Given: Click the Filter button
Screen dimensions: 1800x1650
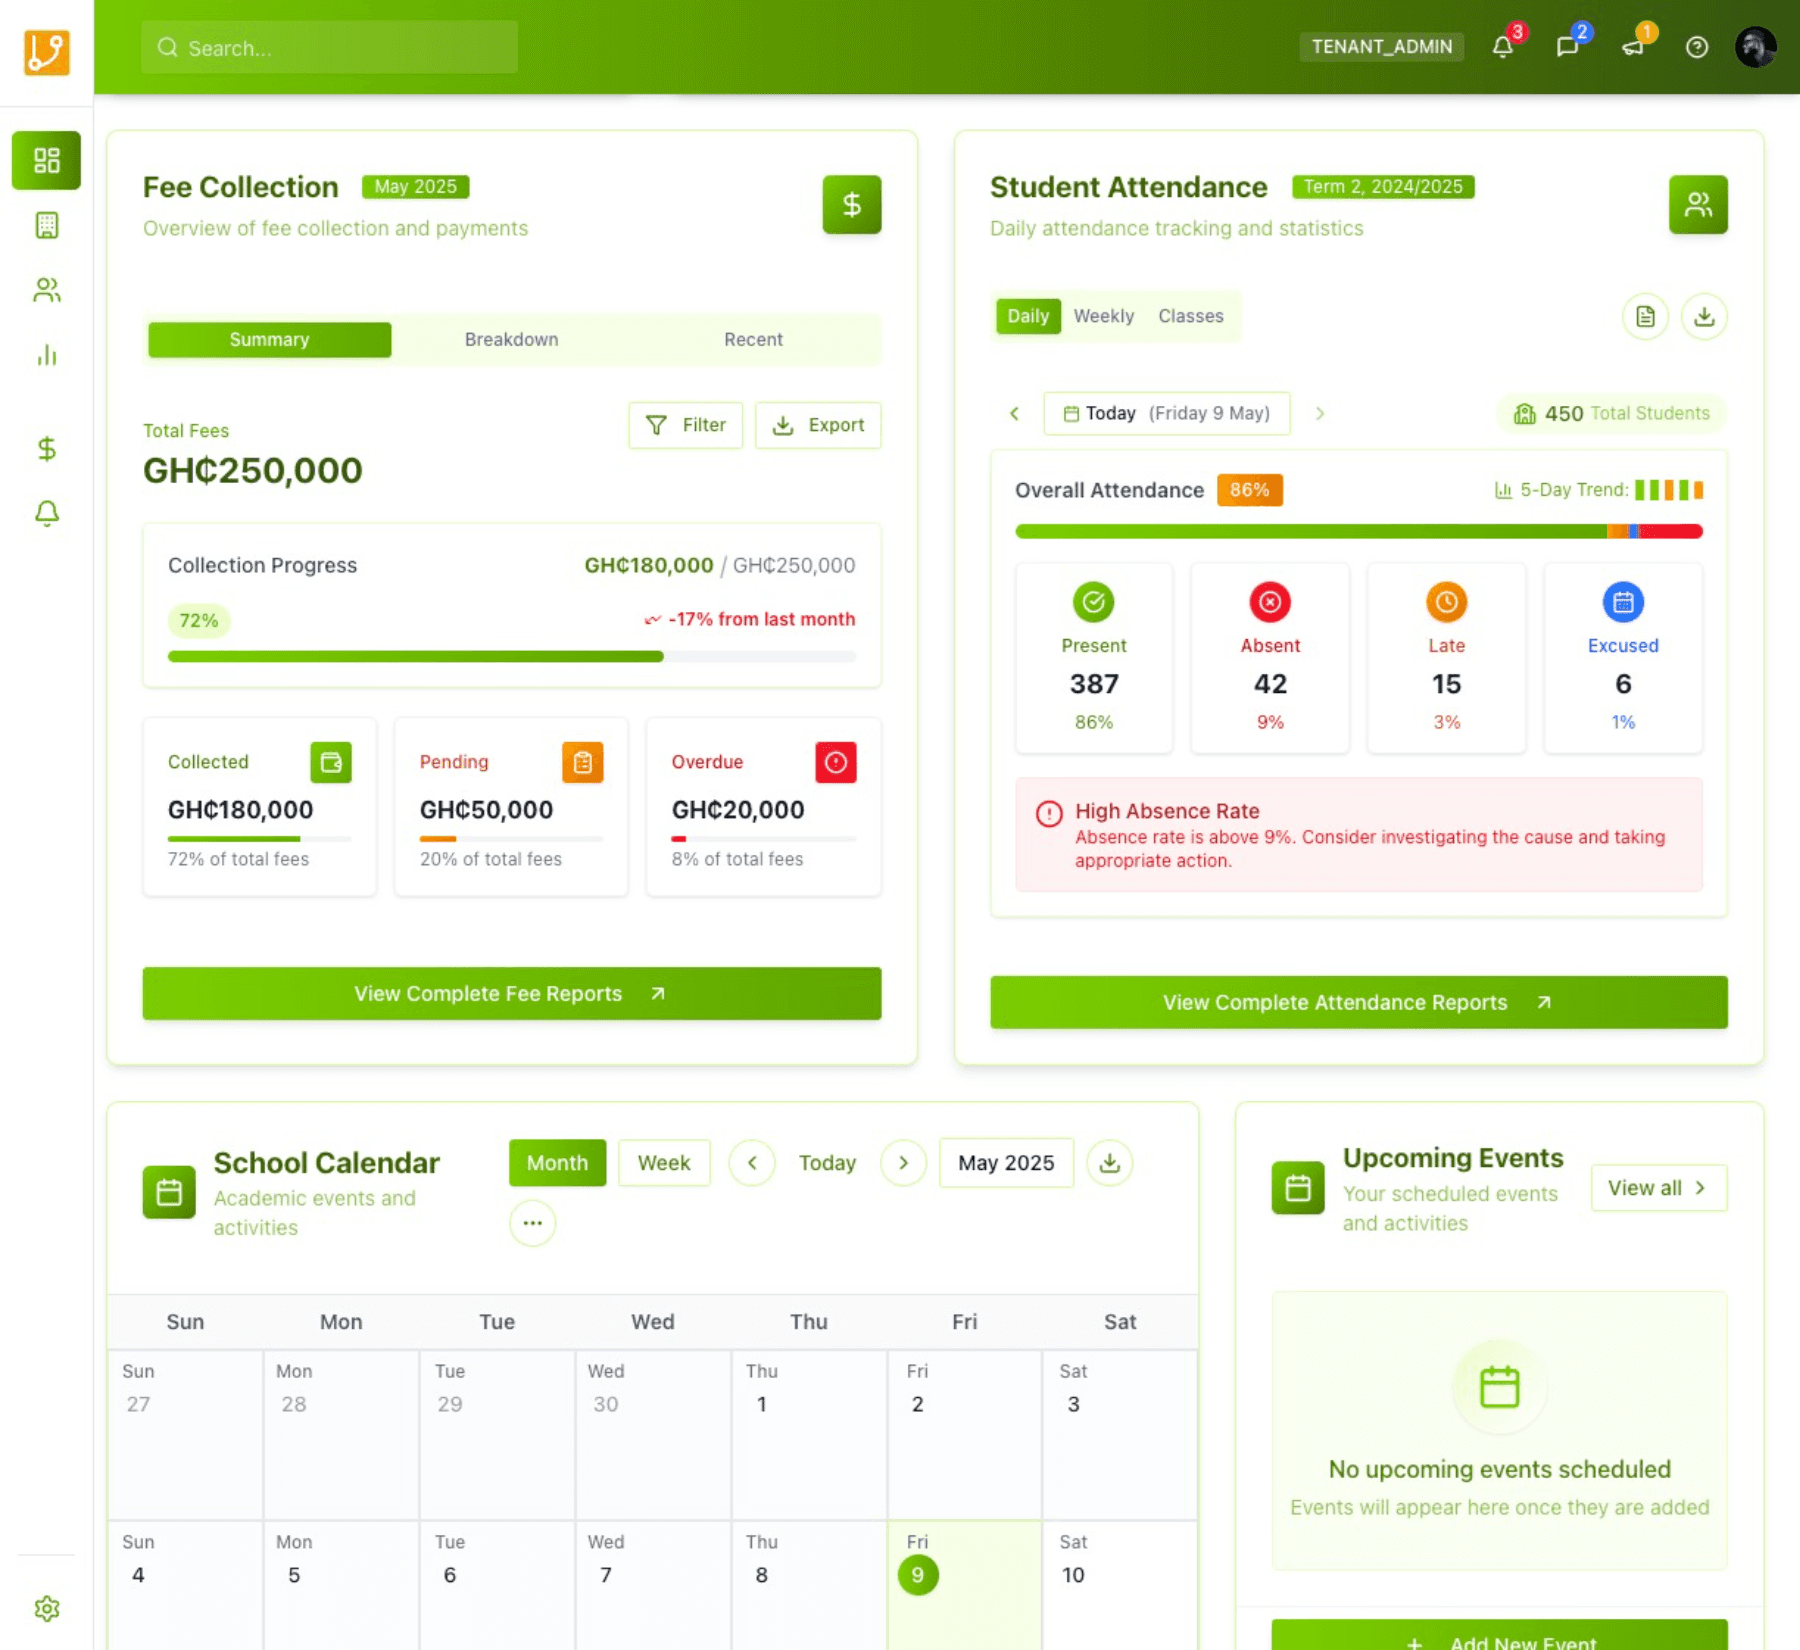Looking at the screenshot, I should (686, 425).
